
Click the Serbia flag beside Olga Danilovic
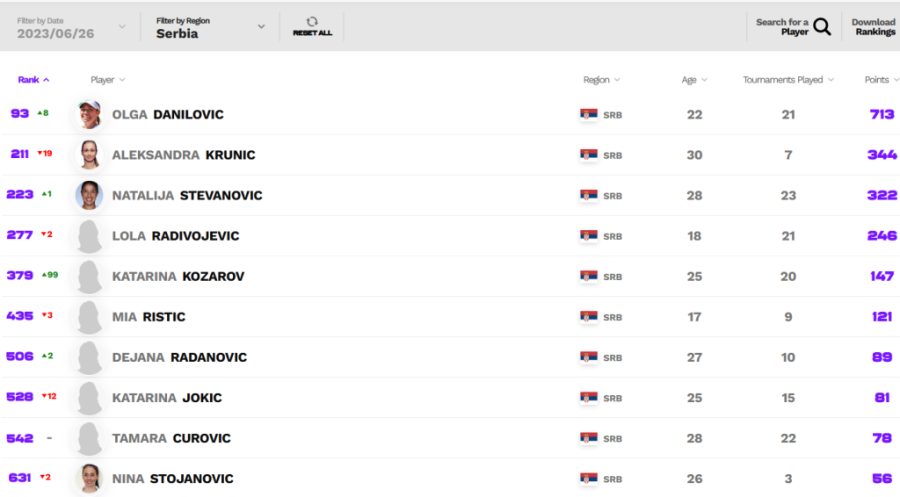point(589,115)
